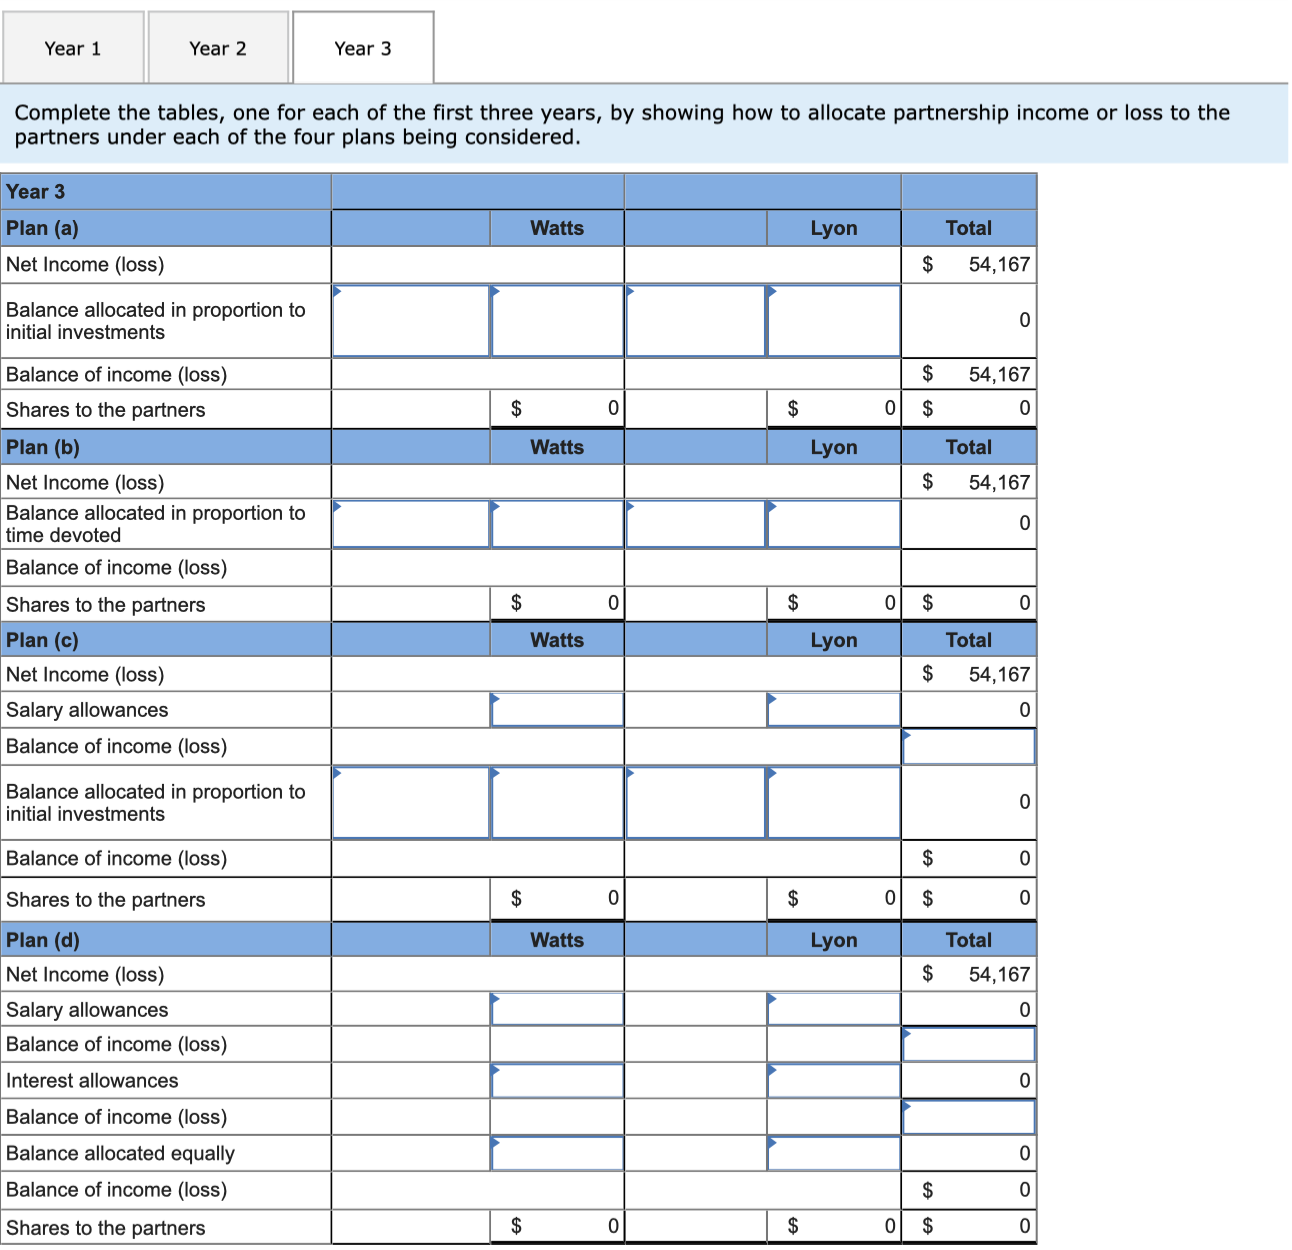The height and width of the screenshot is (1250, 1292).
Task: Switch to the Year 2 tab
Action: click(x=218, y=47)
